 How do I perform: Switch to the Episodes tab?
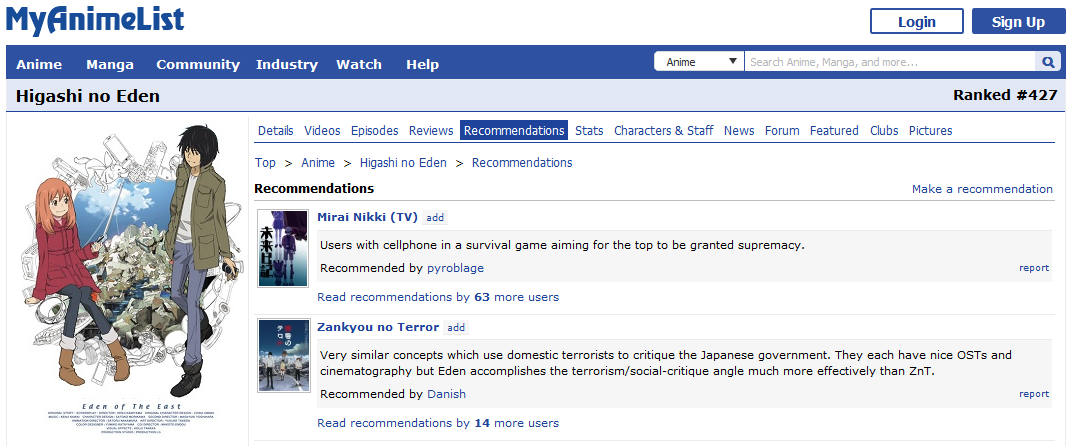click(374, 131)
